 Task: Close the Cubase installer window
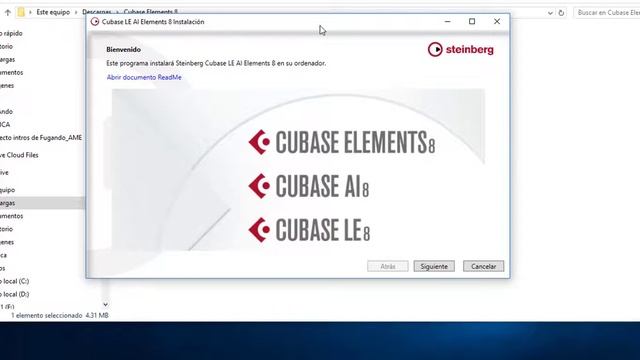point(497,21)
